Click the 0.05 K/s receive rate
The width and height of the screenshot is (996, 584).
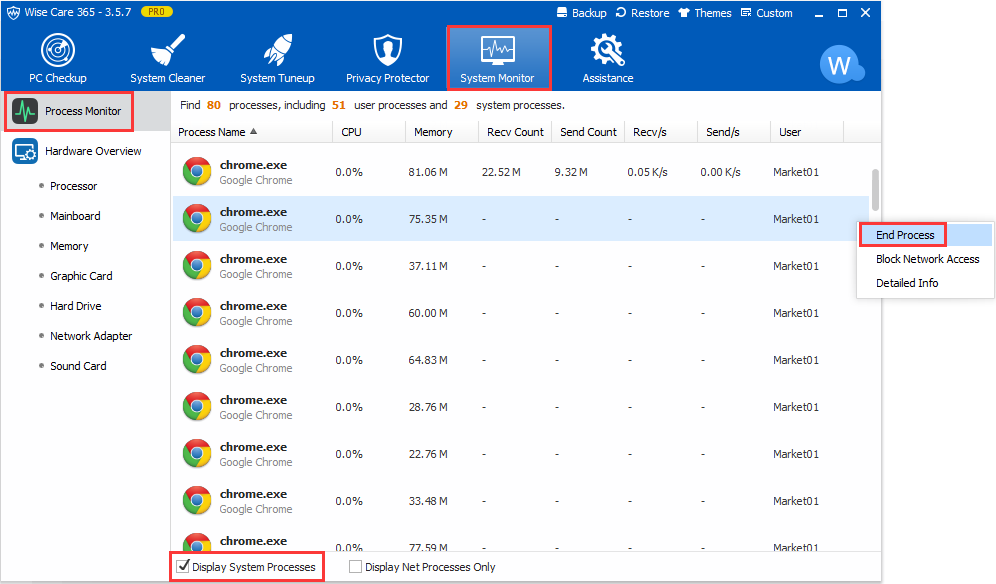point(647,172)
